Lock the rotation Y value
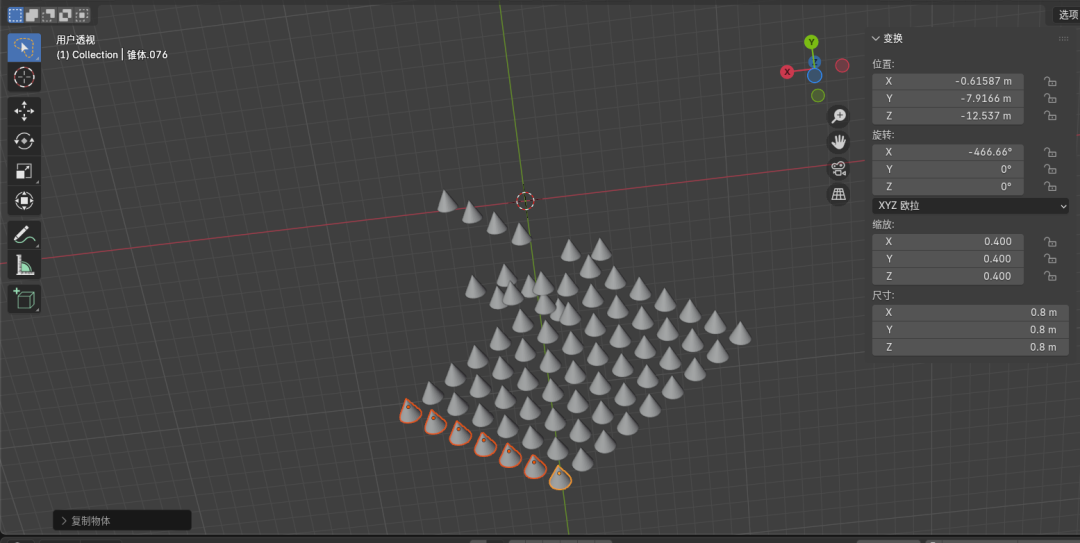Viewport: 1080px width, 543px height. 1050,170
